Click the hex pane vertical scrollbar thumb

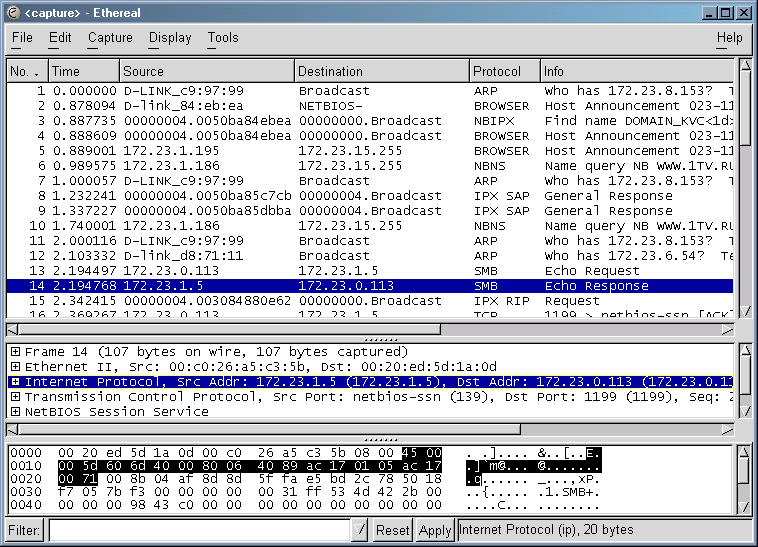pos(744,471)
